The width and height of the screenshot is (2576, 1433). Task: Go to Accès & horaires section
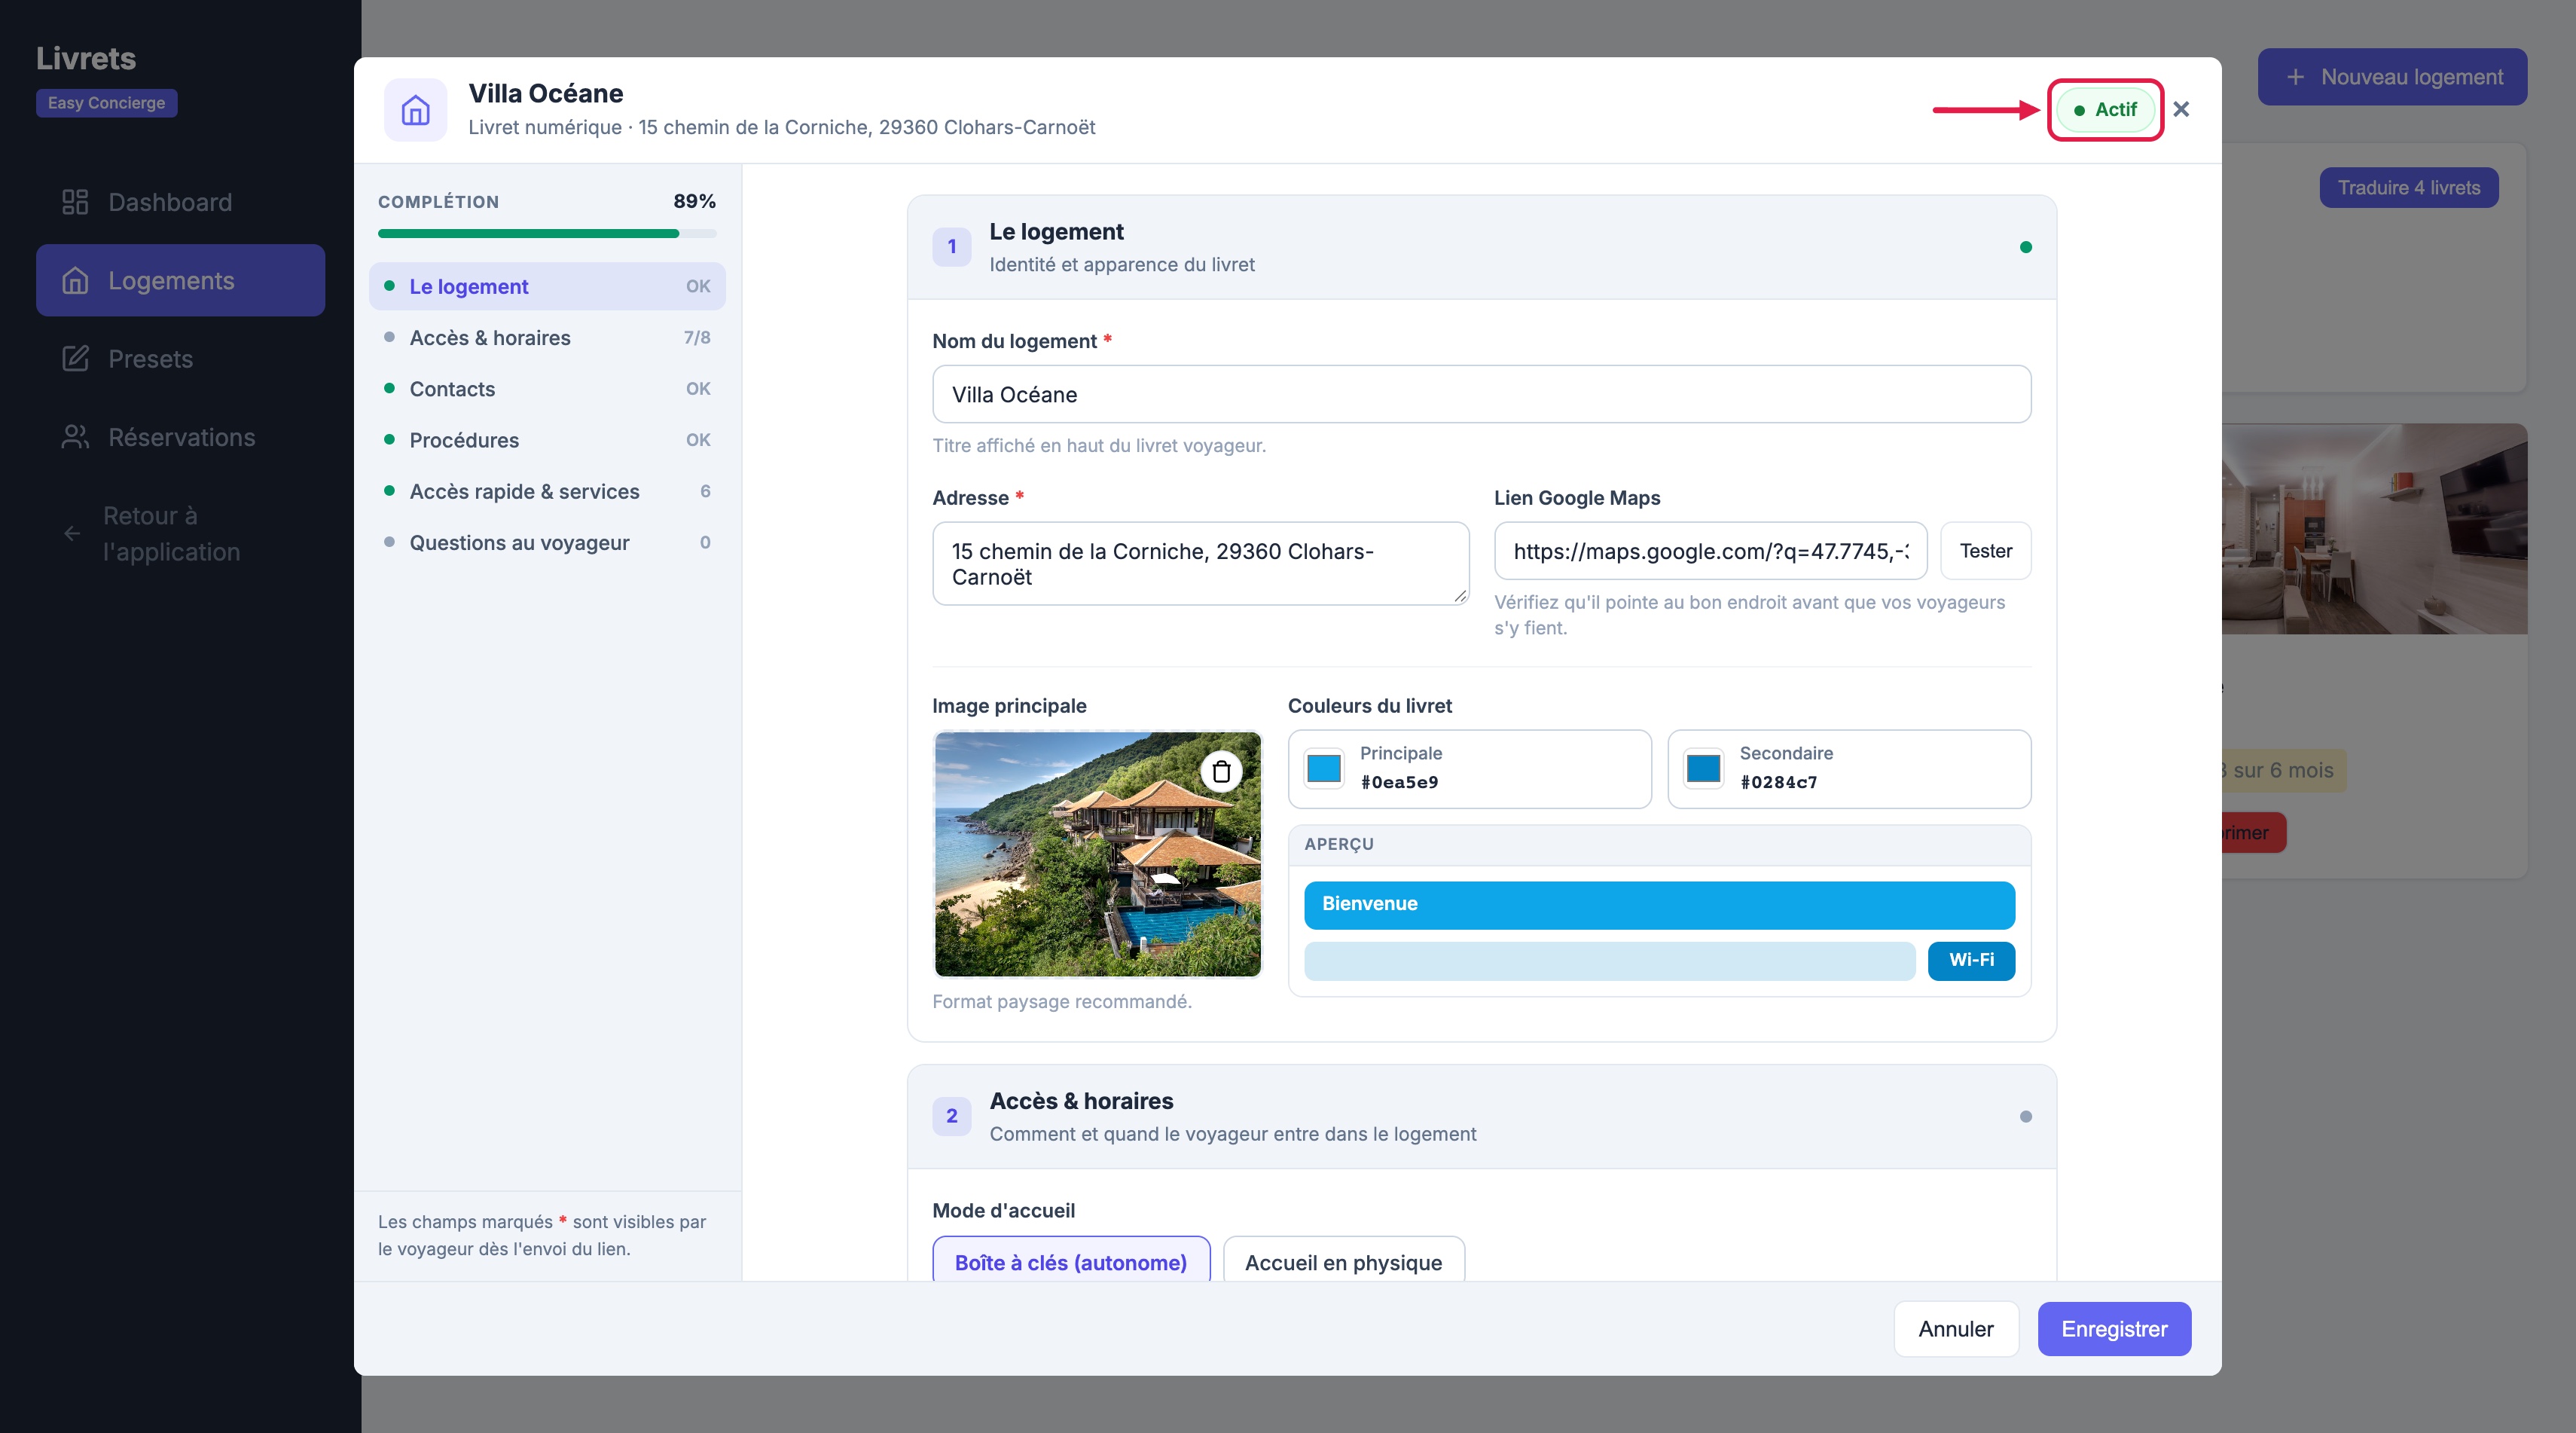[x=547, y=338]
